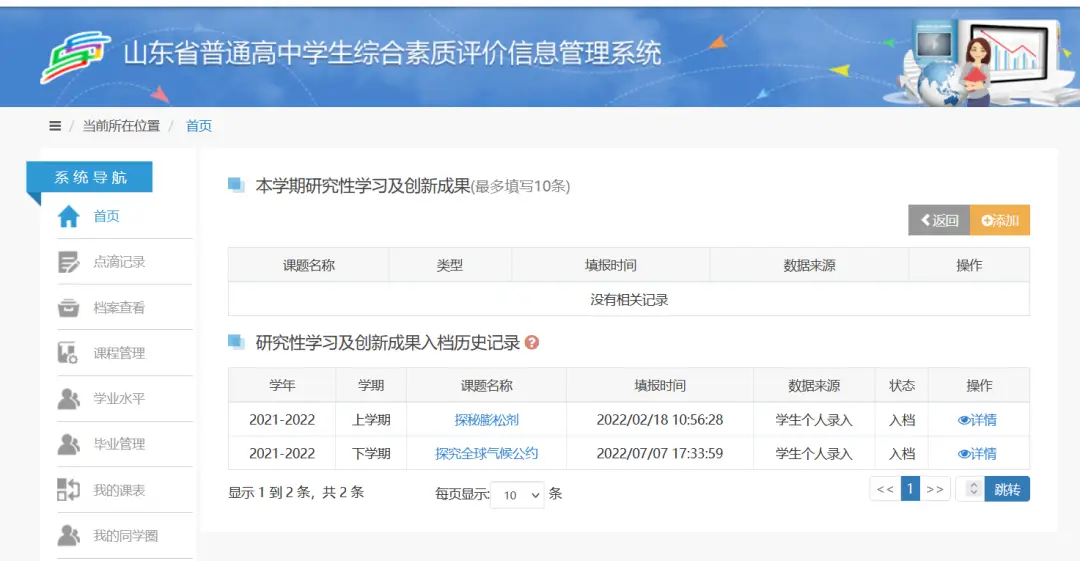Click the 返回 back button
1080x561 pixels.
[939, 220]
